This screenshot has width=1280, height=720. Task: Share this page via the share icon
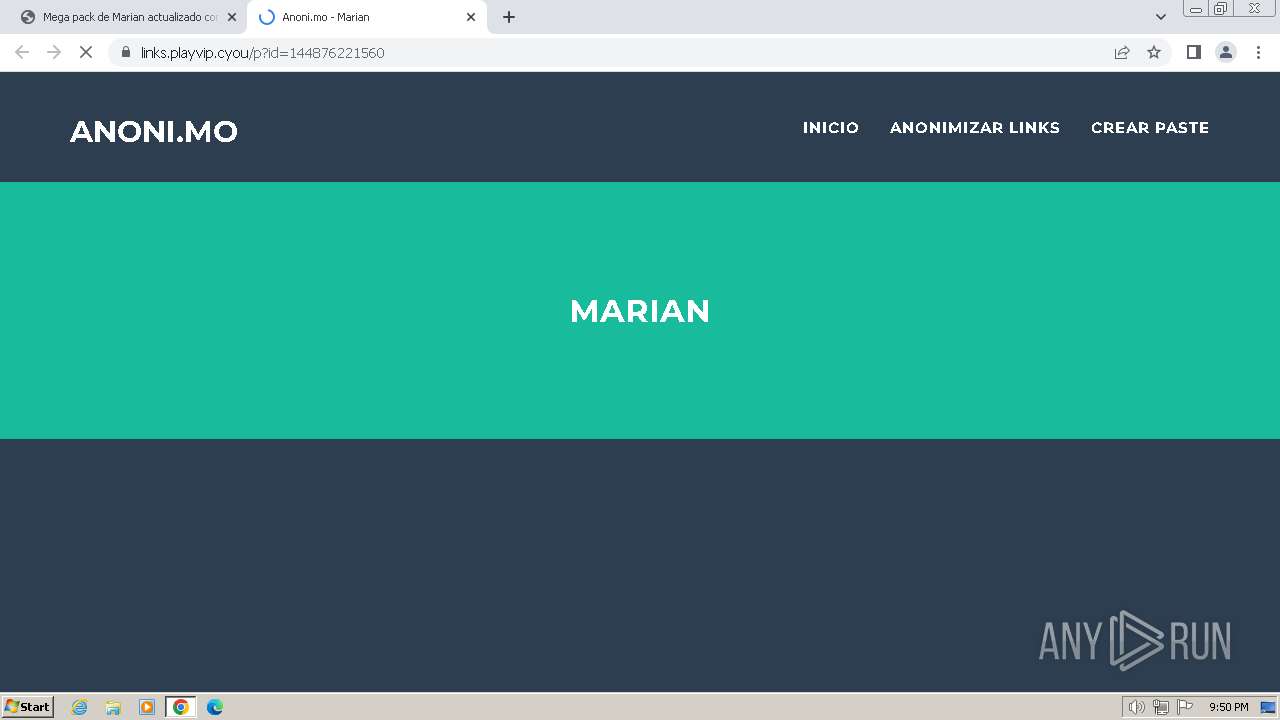tap(1122, 52)
